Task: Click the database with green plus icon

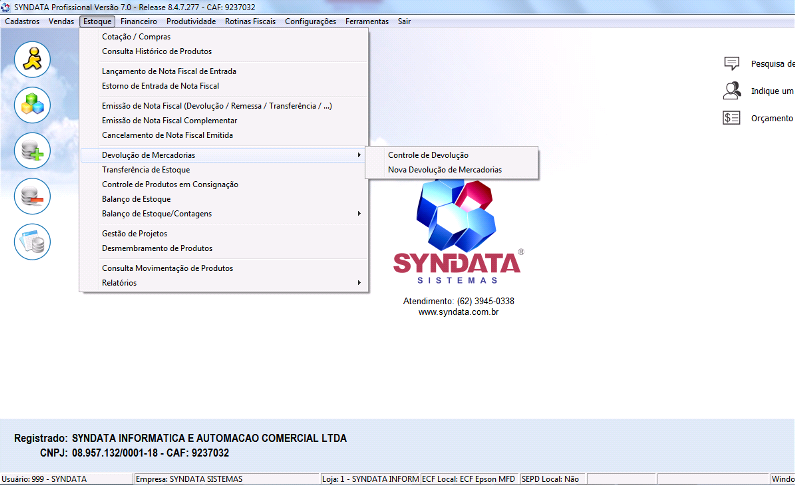Action: pos(32,151)
